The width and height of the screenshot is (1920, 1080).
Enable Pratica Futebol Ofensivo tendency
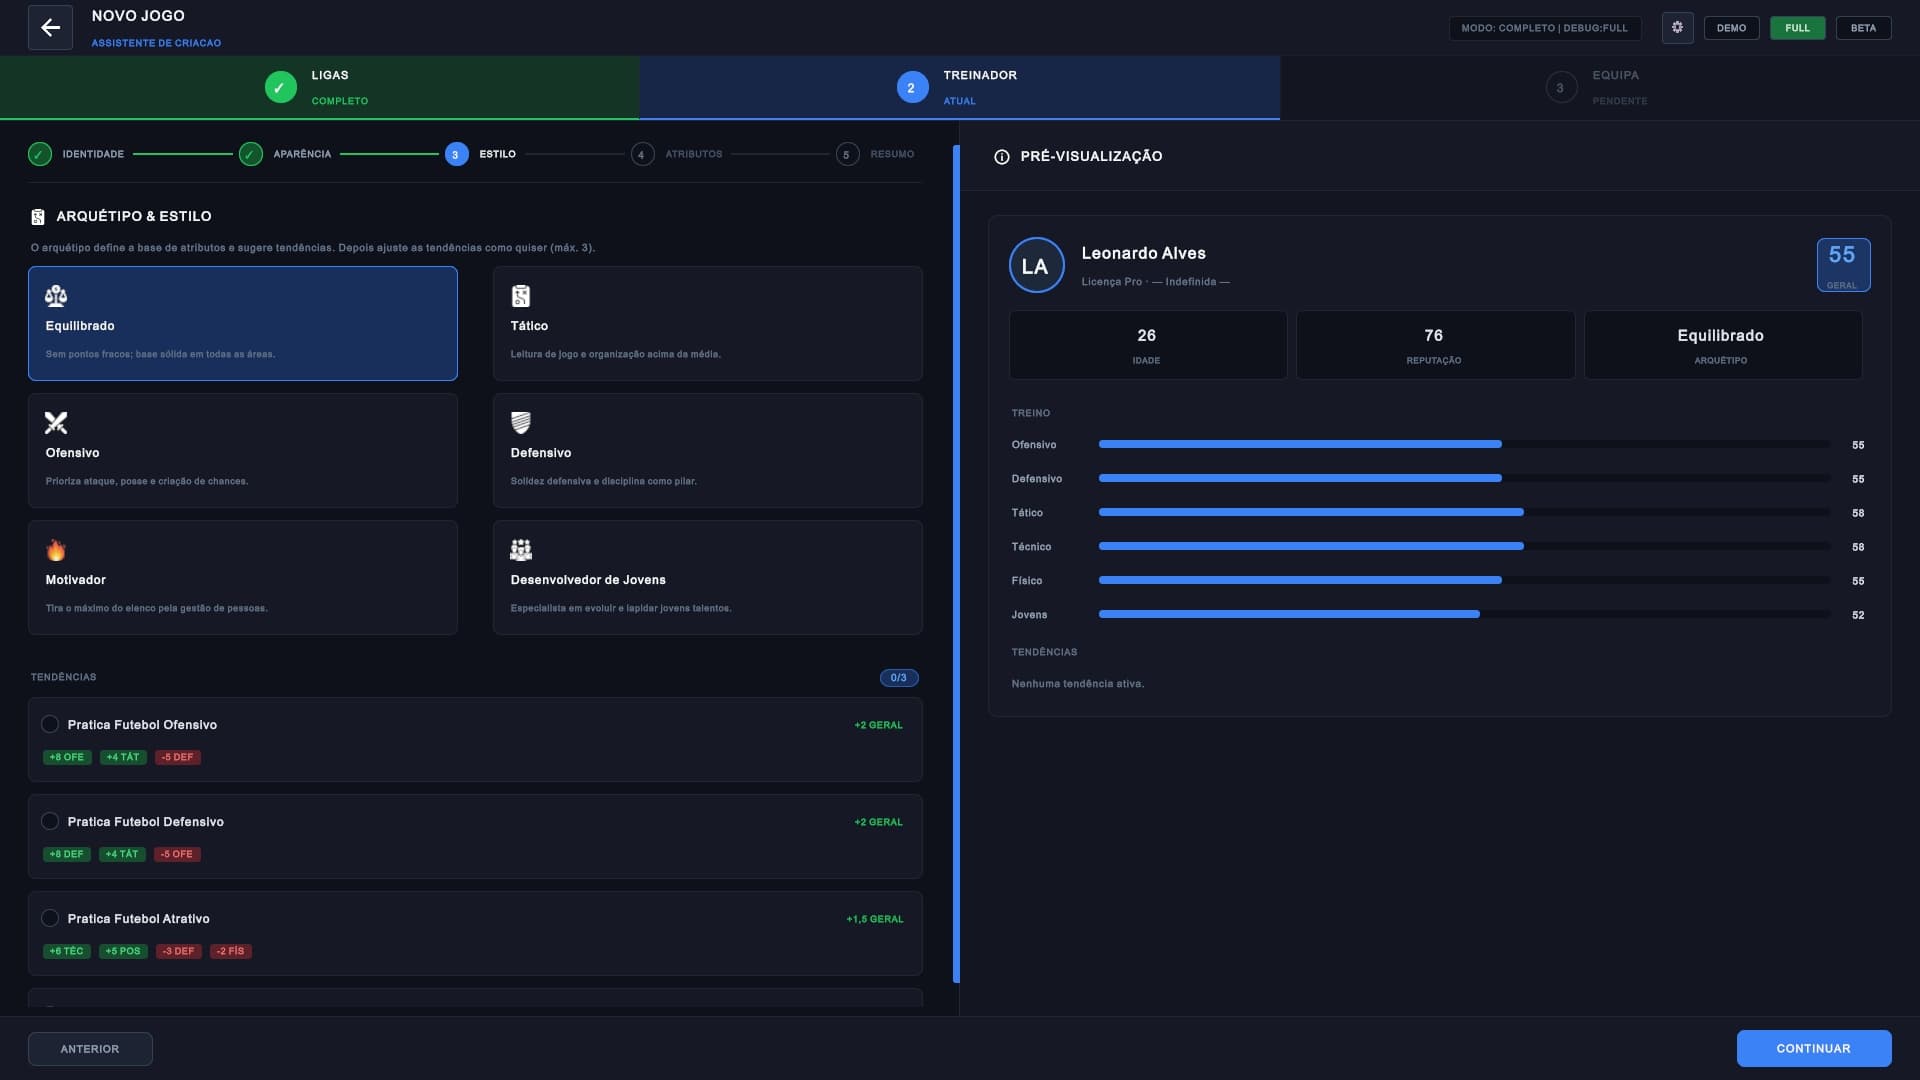(50, 724)
